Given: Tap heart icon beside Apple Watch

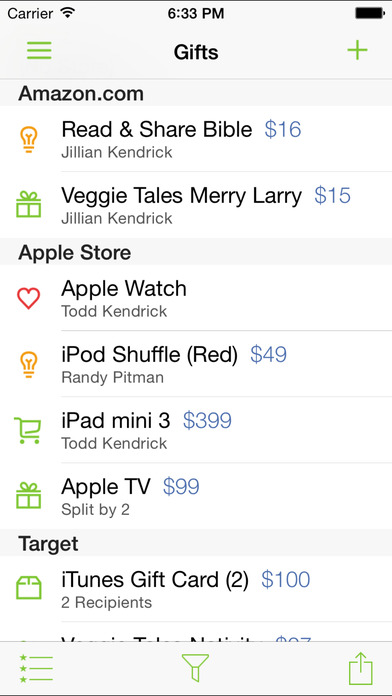Looking at the screenshot, I should pos(29,298).
